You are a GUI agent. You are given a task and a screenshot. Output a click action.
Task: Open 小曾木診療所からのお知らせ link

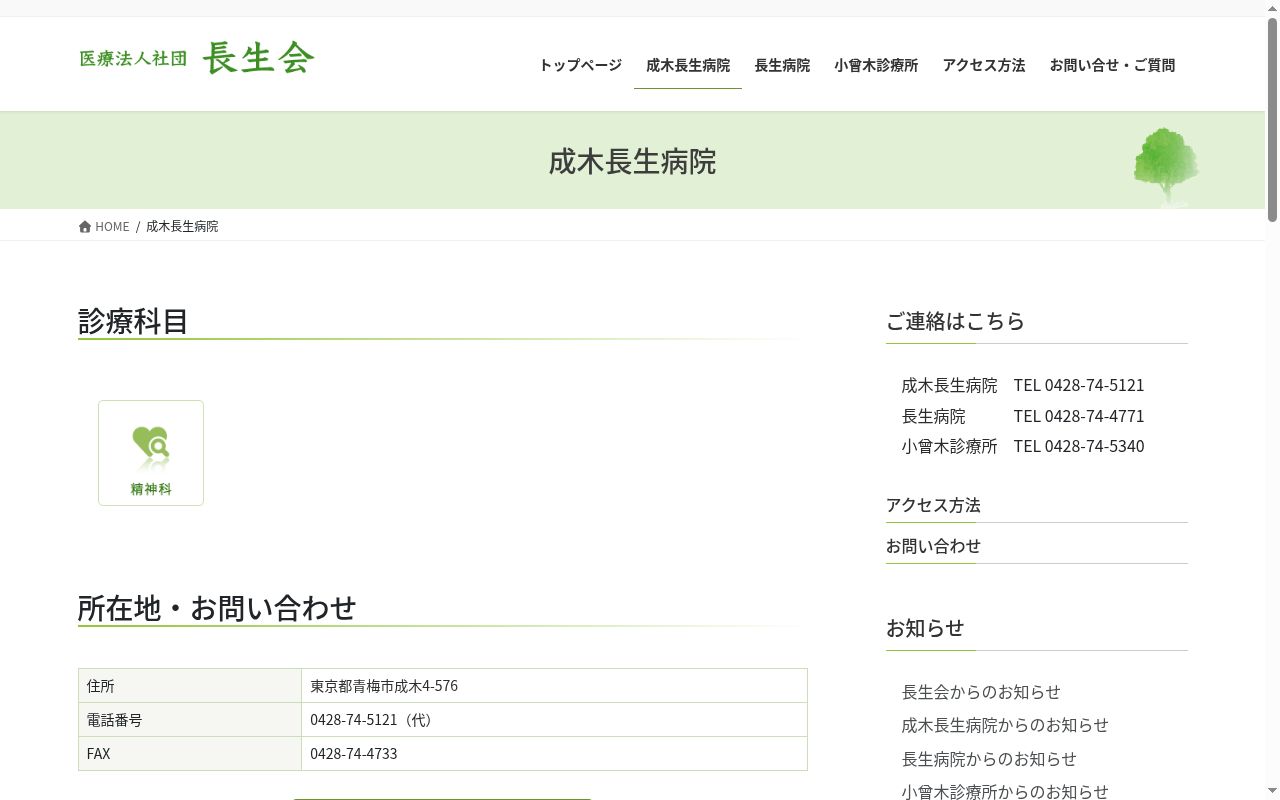tap(1005, 792)
